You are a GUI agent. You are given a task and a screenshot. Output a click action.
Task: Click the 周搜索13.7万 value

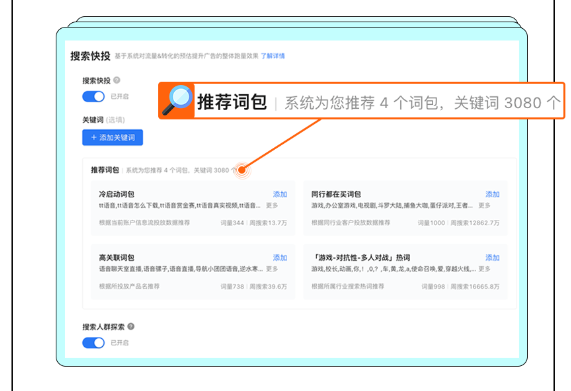click(268, 223)
